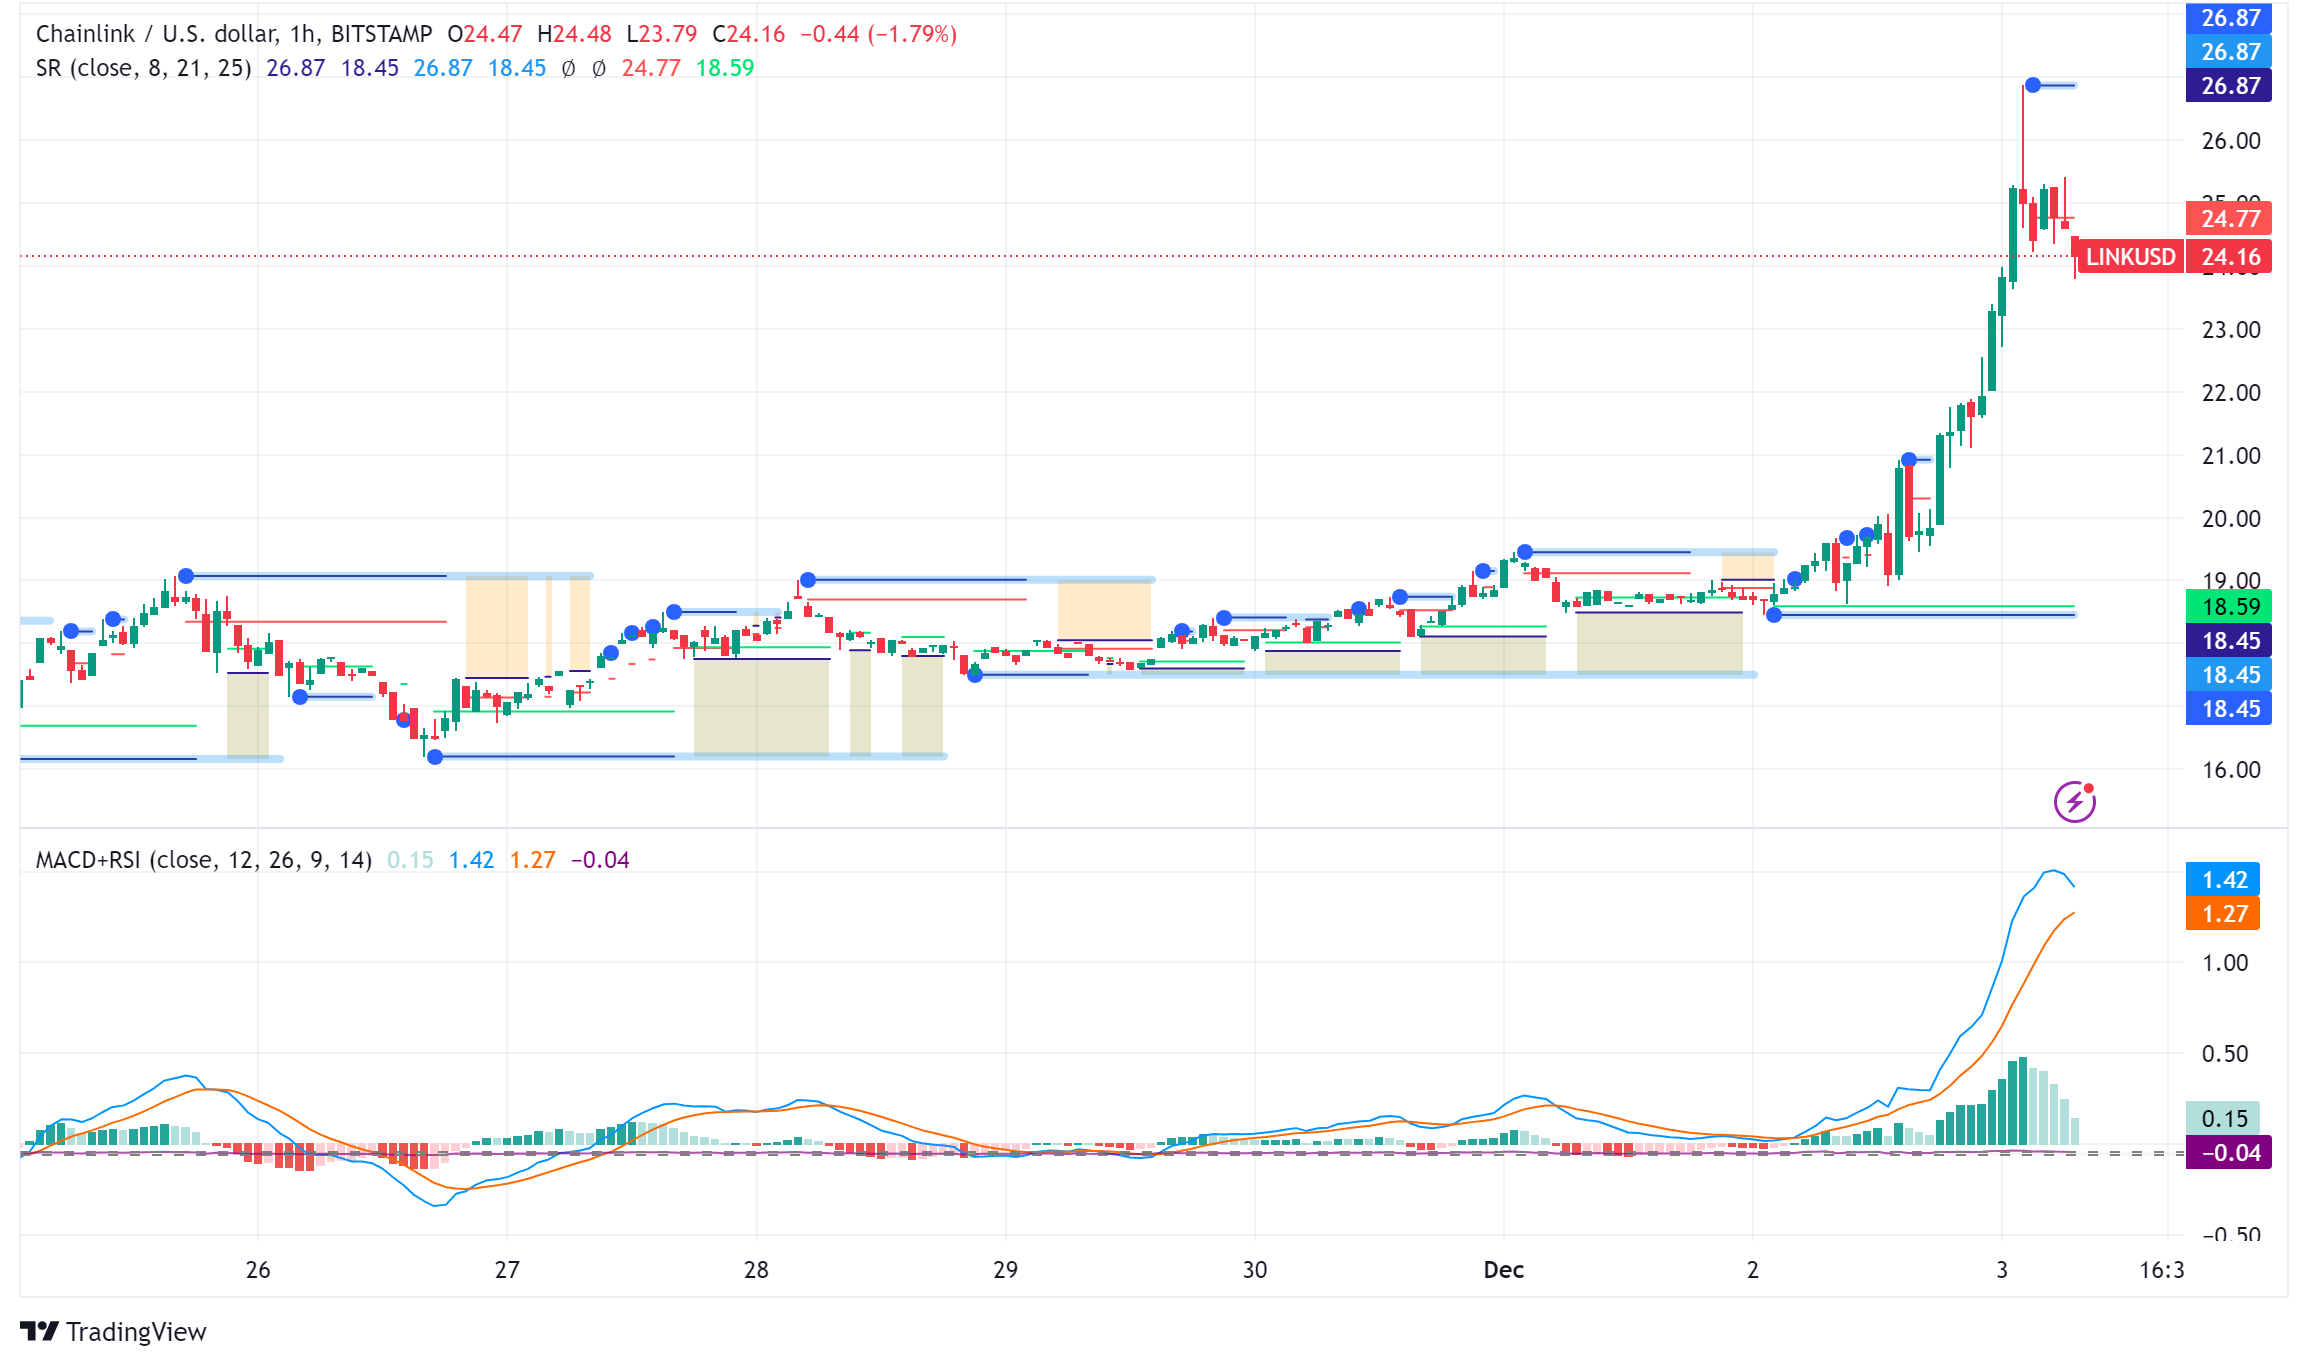Click the 1.00 label on MACD axis
This screenshot has height=1367, width=2308.
(2224, 963)
